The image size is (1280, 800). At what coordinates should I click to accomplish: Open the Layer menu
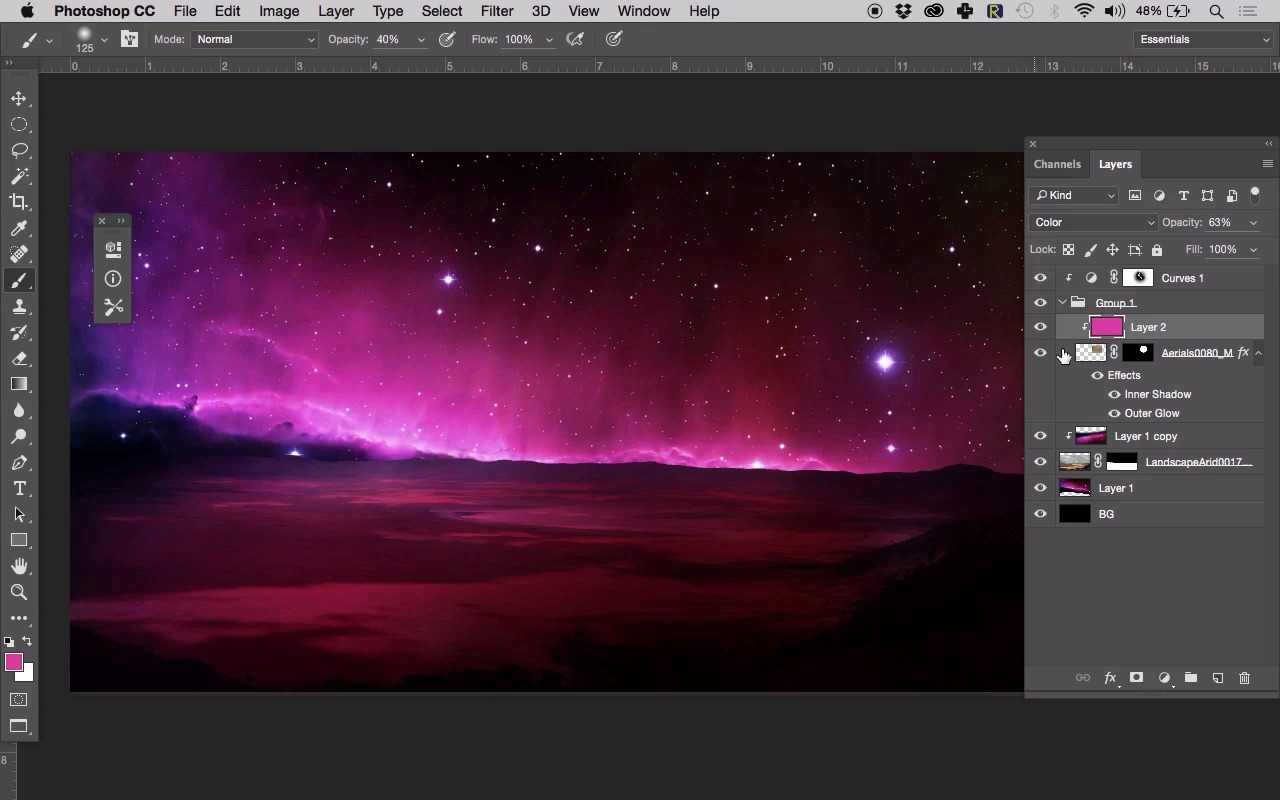click(x=336, y=11)
